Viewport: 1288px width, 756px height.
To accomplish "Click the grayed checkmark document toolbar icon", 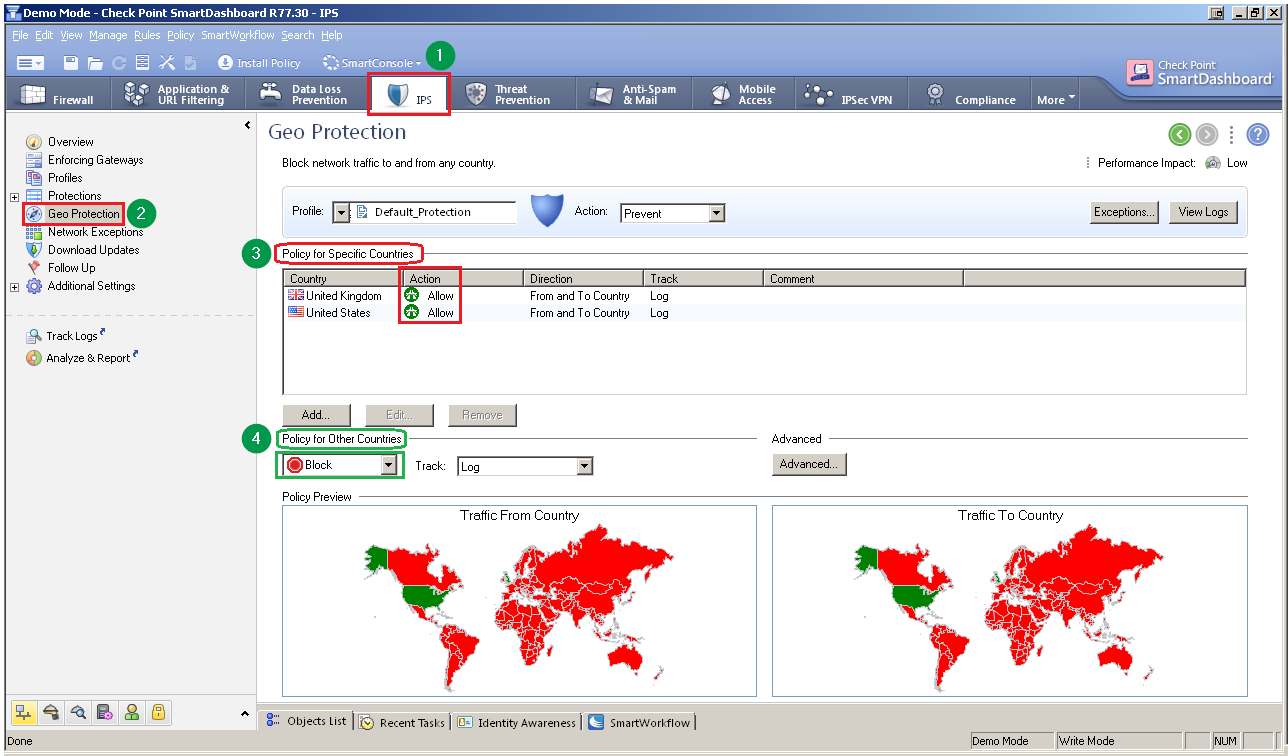I will [x=190, y=63].
